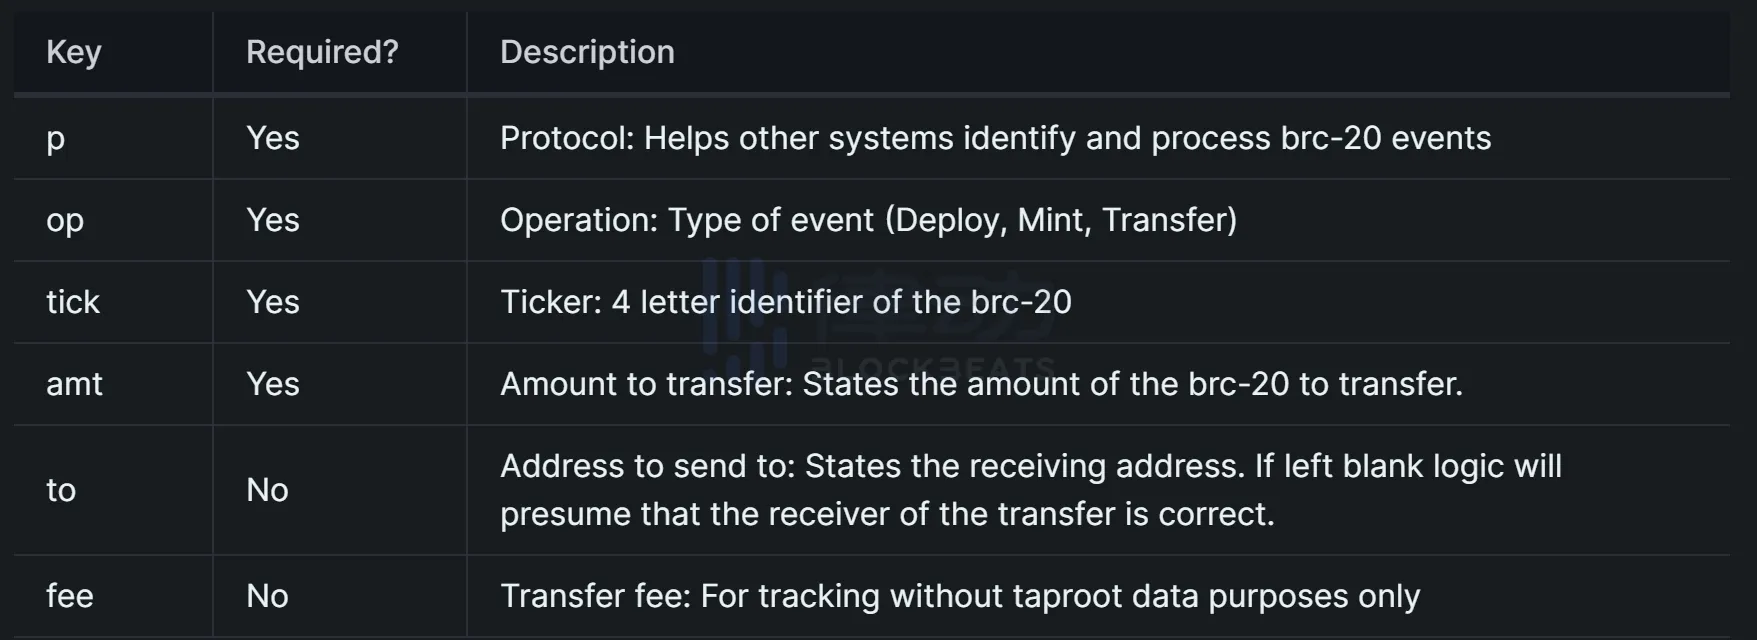Select the 'p' key cell
This screenshot has height=640, width=1757.
[x=56, y=138]
